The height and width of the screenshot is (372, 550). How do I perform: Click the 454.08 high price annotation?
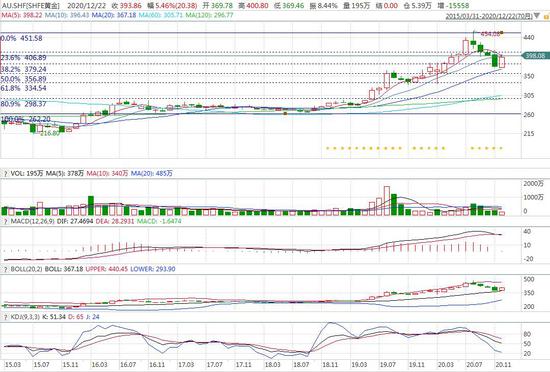490,34
